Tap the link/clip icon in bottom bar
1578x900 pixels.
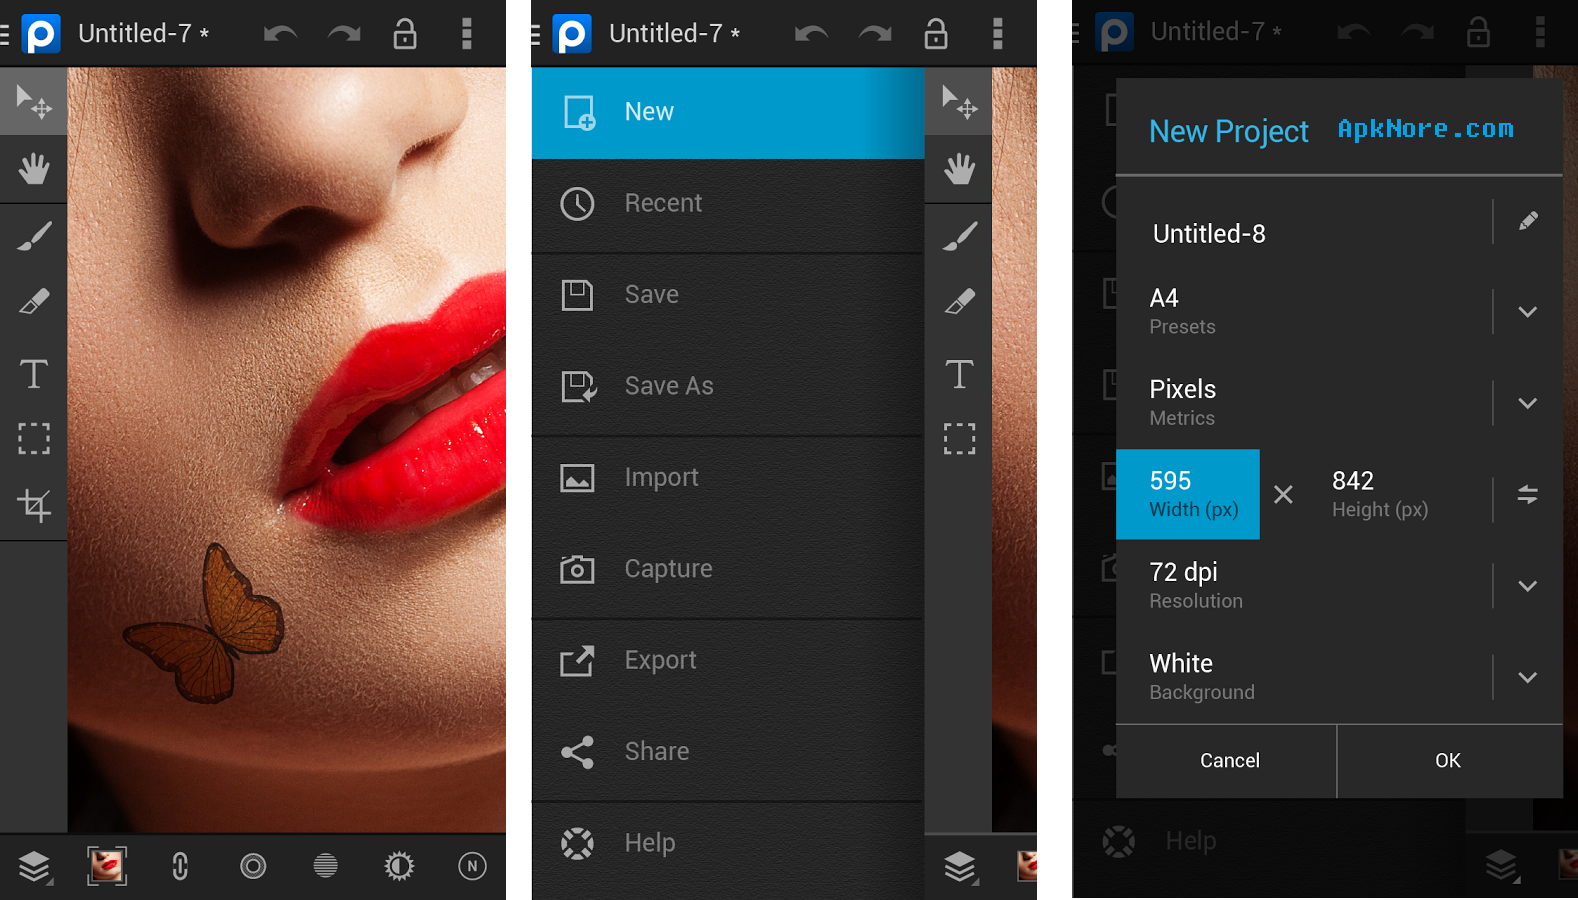point(180,866)
